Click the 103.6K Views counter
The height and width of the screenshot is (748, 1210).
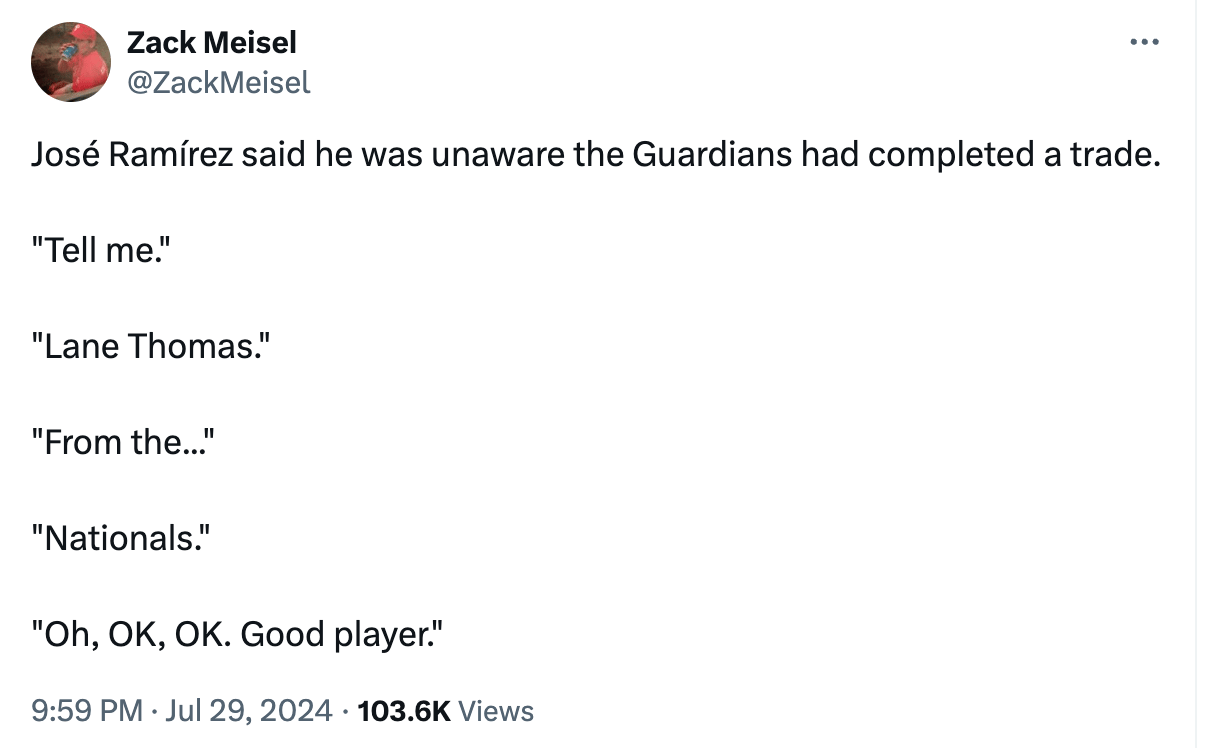pyautogui.click(x=444, y=710)
